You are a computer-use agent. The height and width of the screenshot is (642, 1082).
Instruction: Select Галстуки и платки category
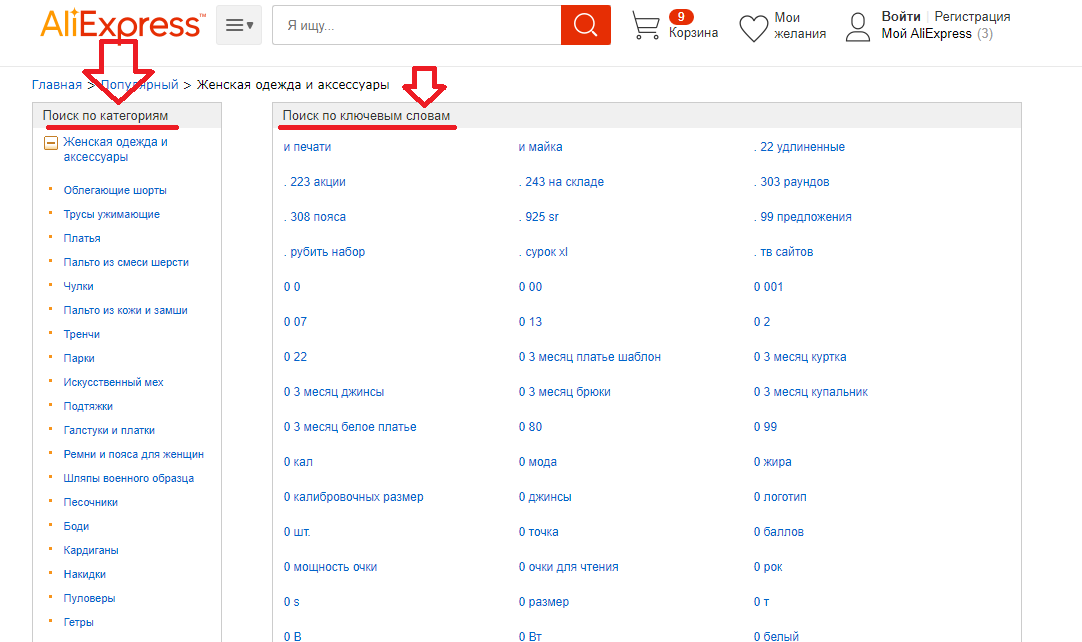pyautogui.click(x=109, y=430)
